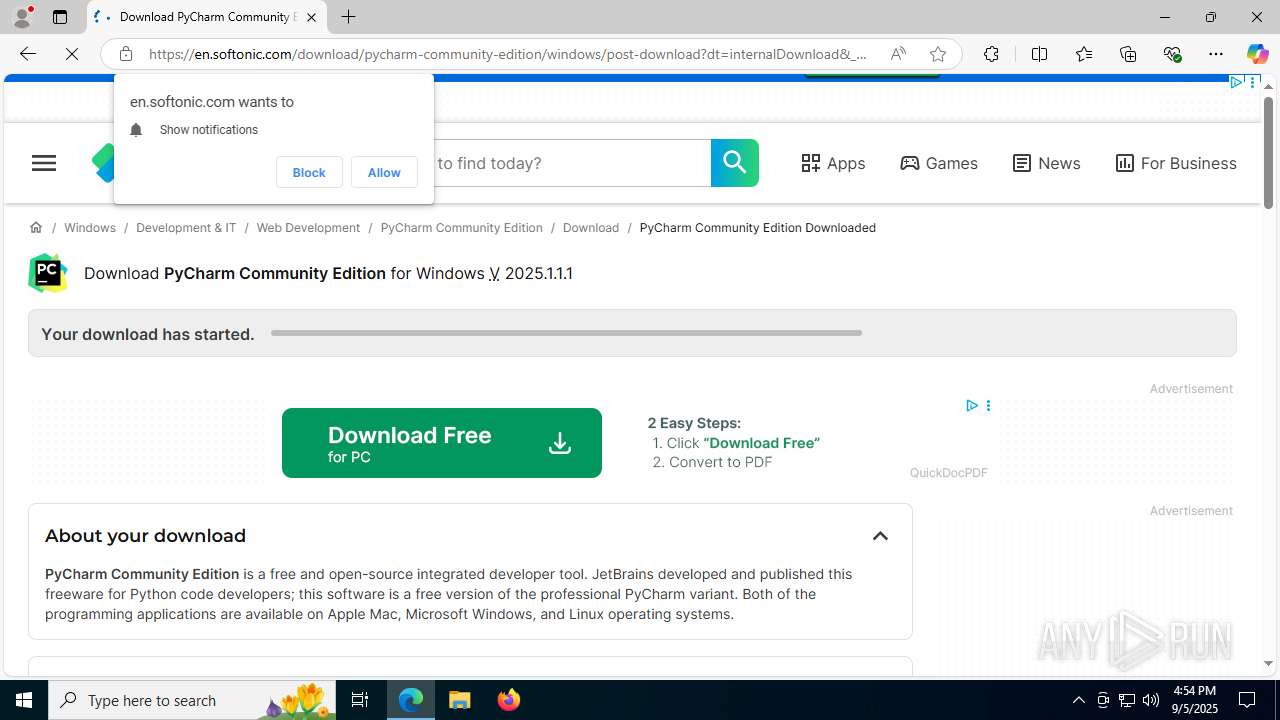Go to Development & IT breadcrumb

186,228
